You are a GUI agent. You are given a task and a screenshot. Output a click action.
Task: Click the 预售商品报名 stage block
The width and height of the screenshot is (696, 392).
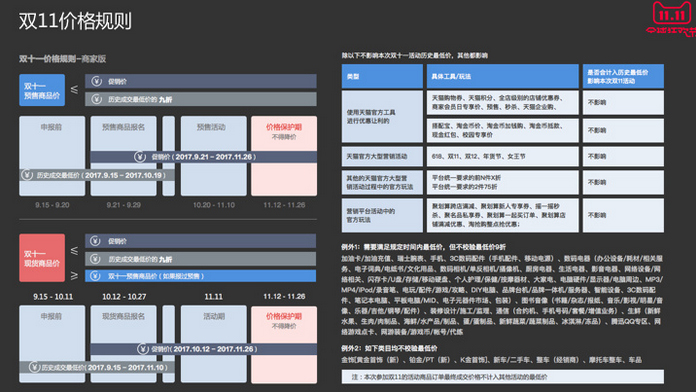coord(123,156)
